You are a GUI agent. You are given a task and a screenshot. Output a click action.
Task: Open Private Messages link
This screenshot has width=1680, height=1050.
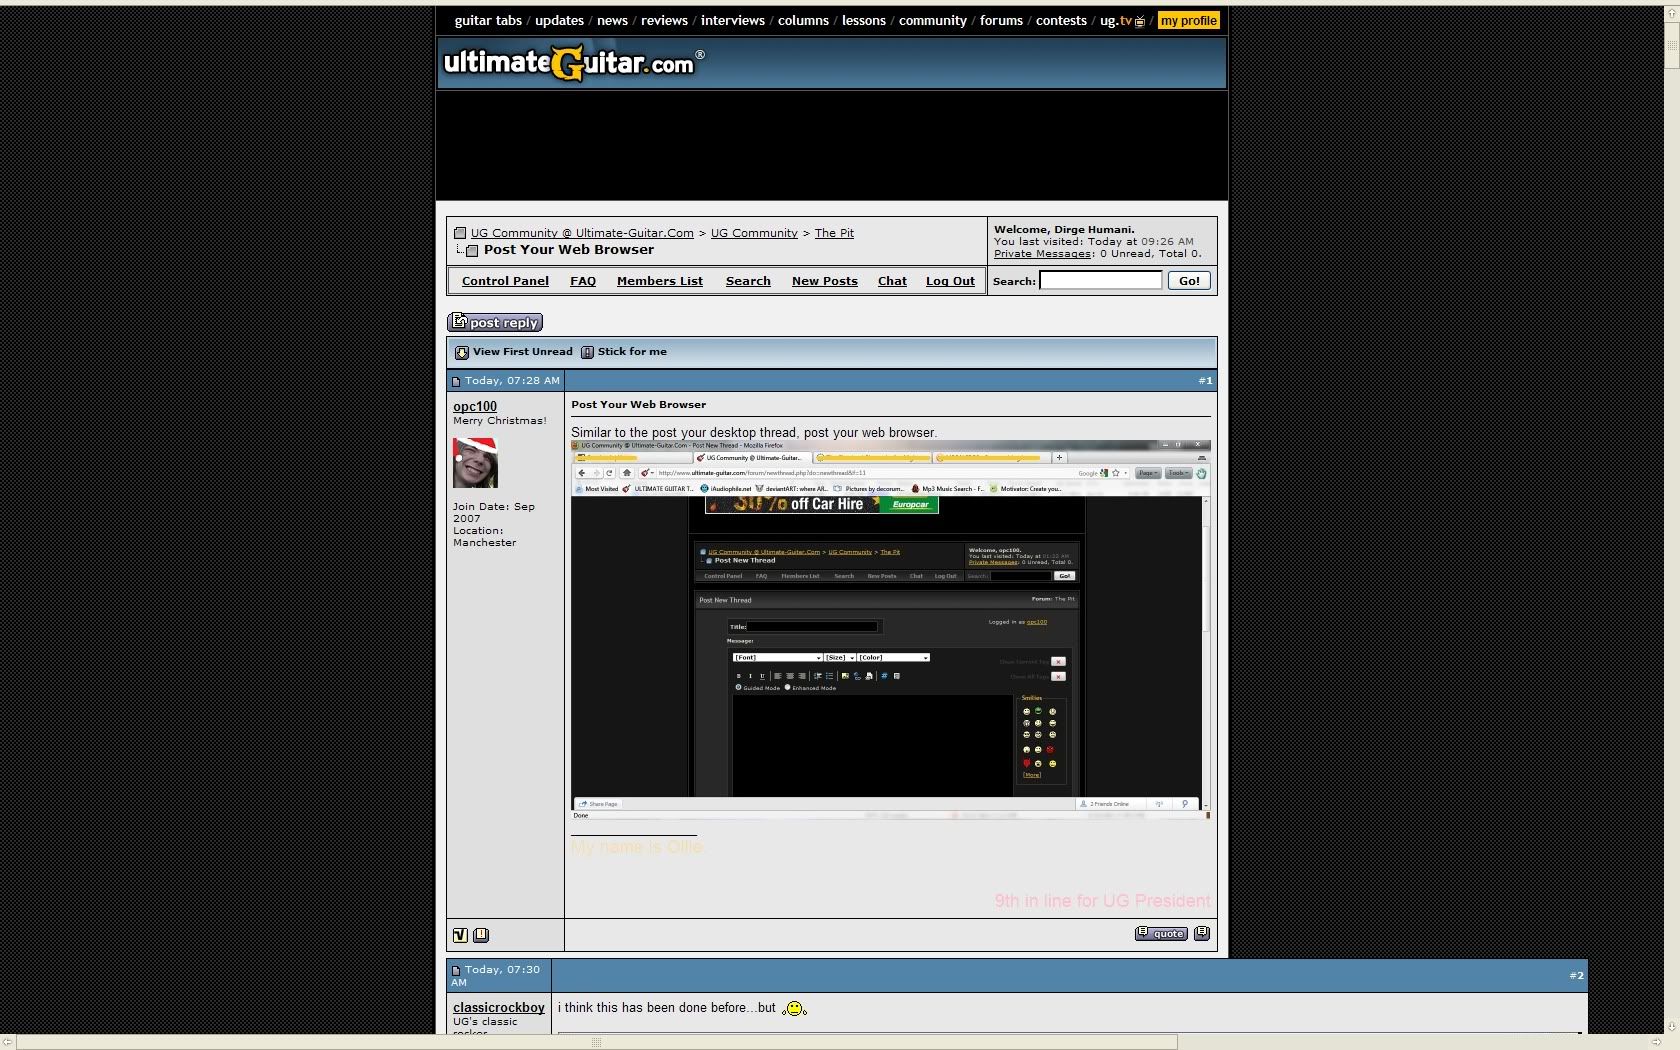[x=1043, y=254]
